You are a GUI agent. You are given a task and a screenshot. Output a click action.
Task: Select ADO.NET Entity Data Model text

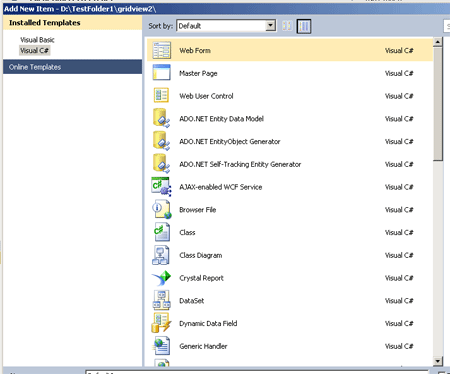[221, 119]
